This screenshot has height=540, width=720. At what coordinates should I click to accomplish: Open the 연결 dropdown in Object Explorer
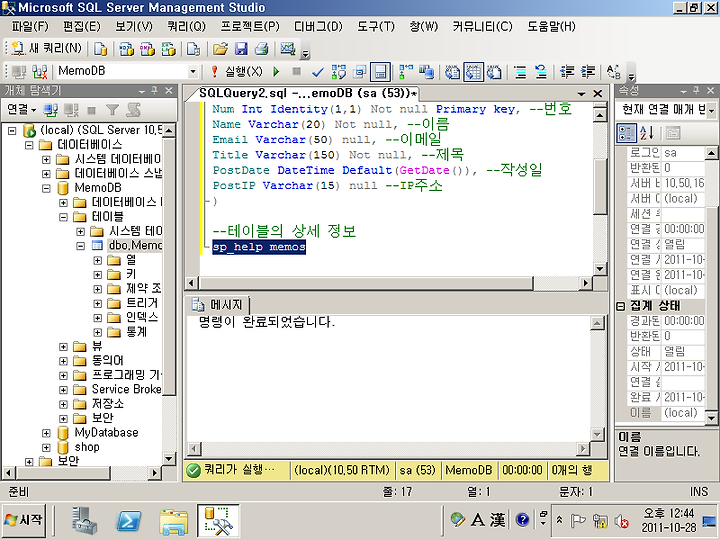coord(22,109)
